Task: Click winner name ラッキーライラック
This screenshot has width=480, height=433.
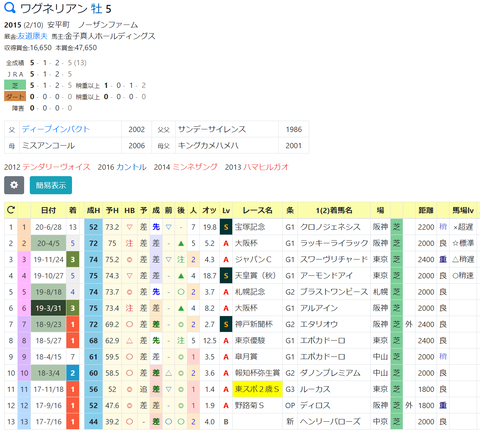Action: 334,243
